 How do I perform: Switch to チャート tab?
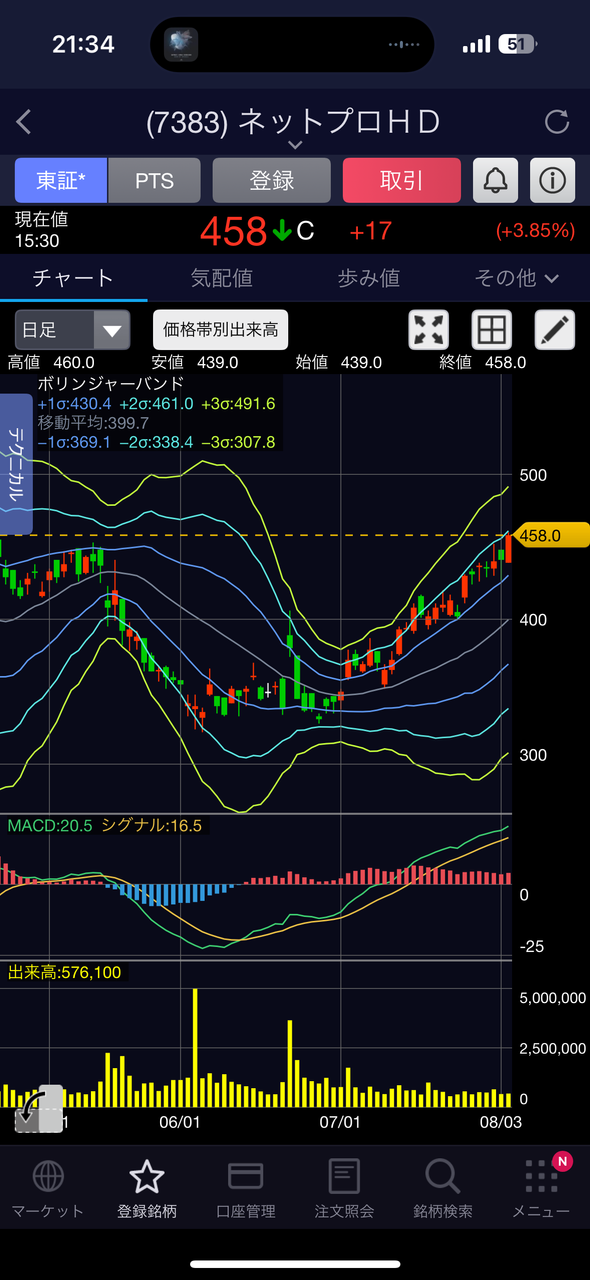73,278
